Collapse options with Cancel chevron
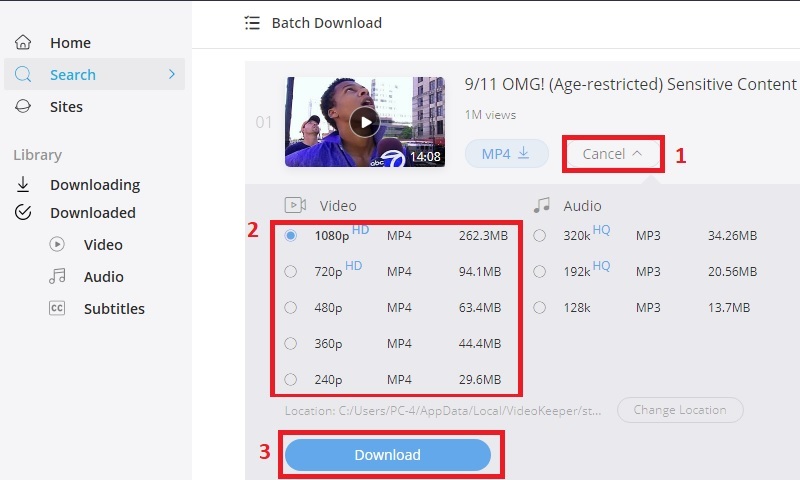 [637, 153]
